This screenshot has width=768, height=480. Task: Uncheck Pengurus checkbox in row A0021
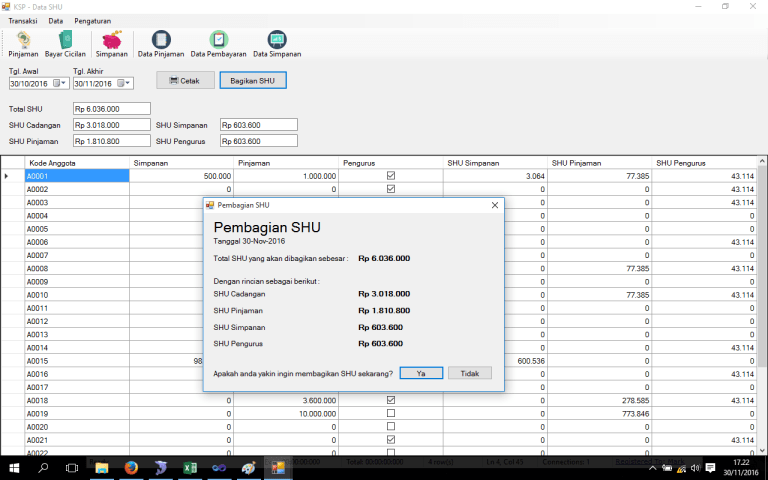pos(391,439)
